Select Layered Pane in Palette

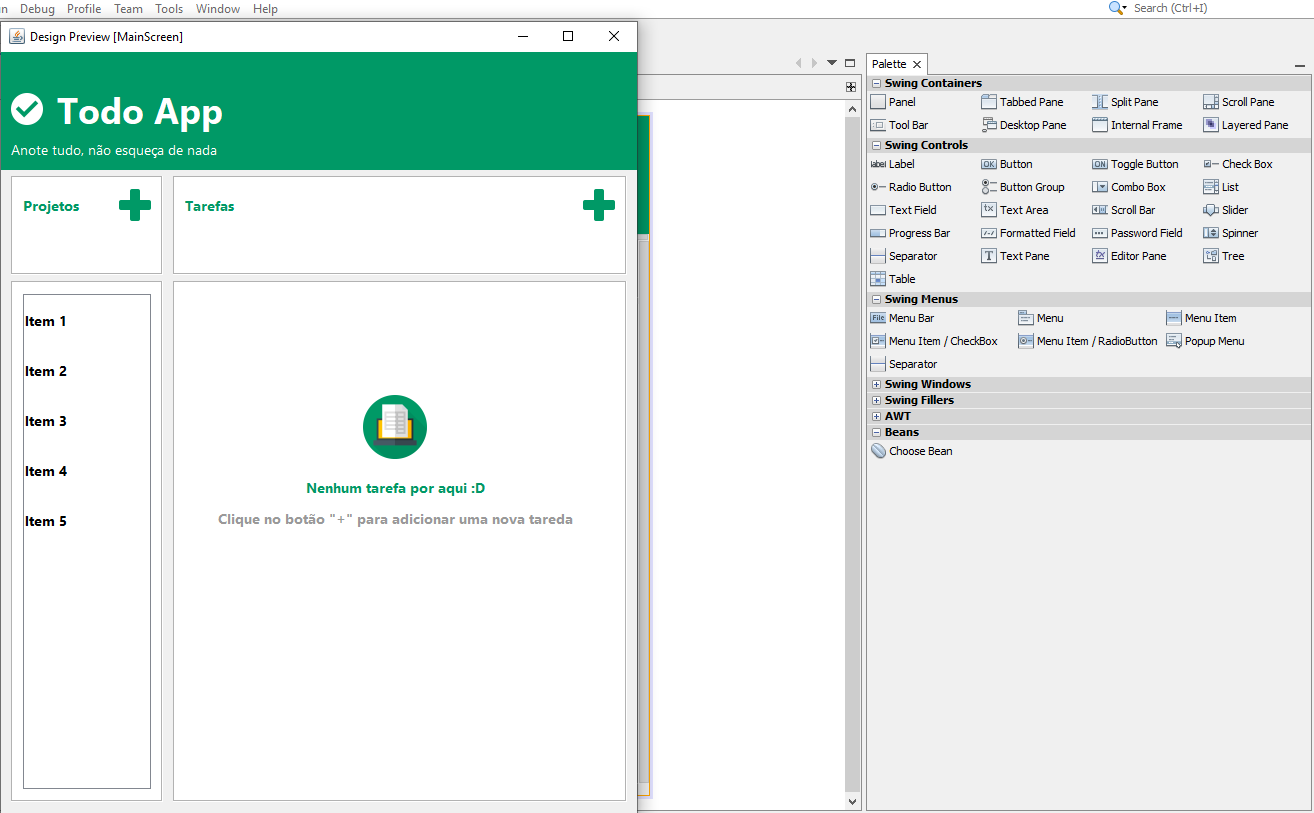tap(1246, 125)
